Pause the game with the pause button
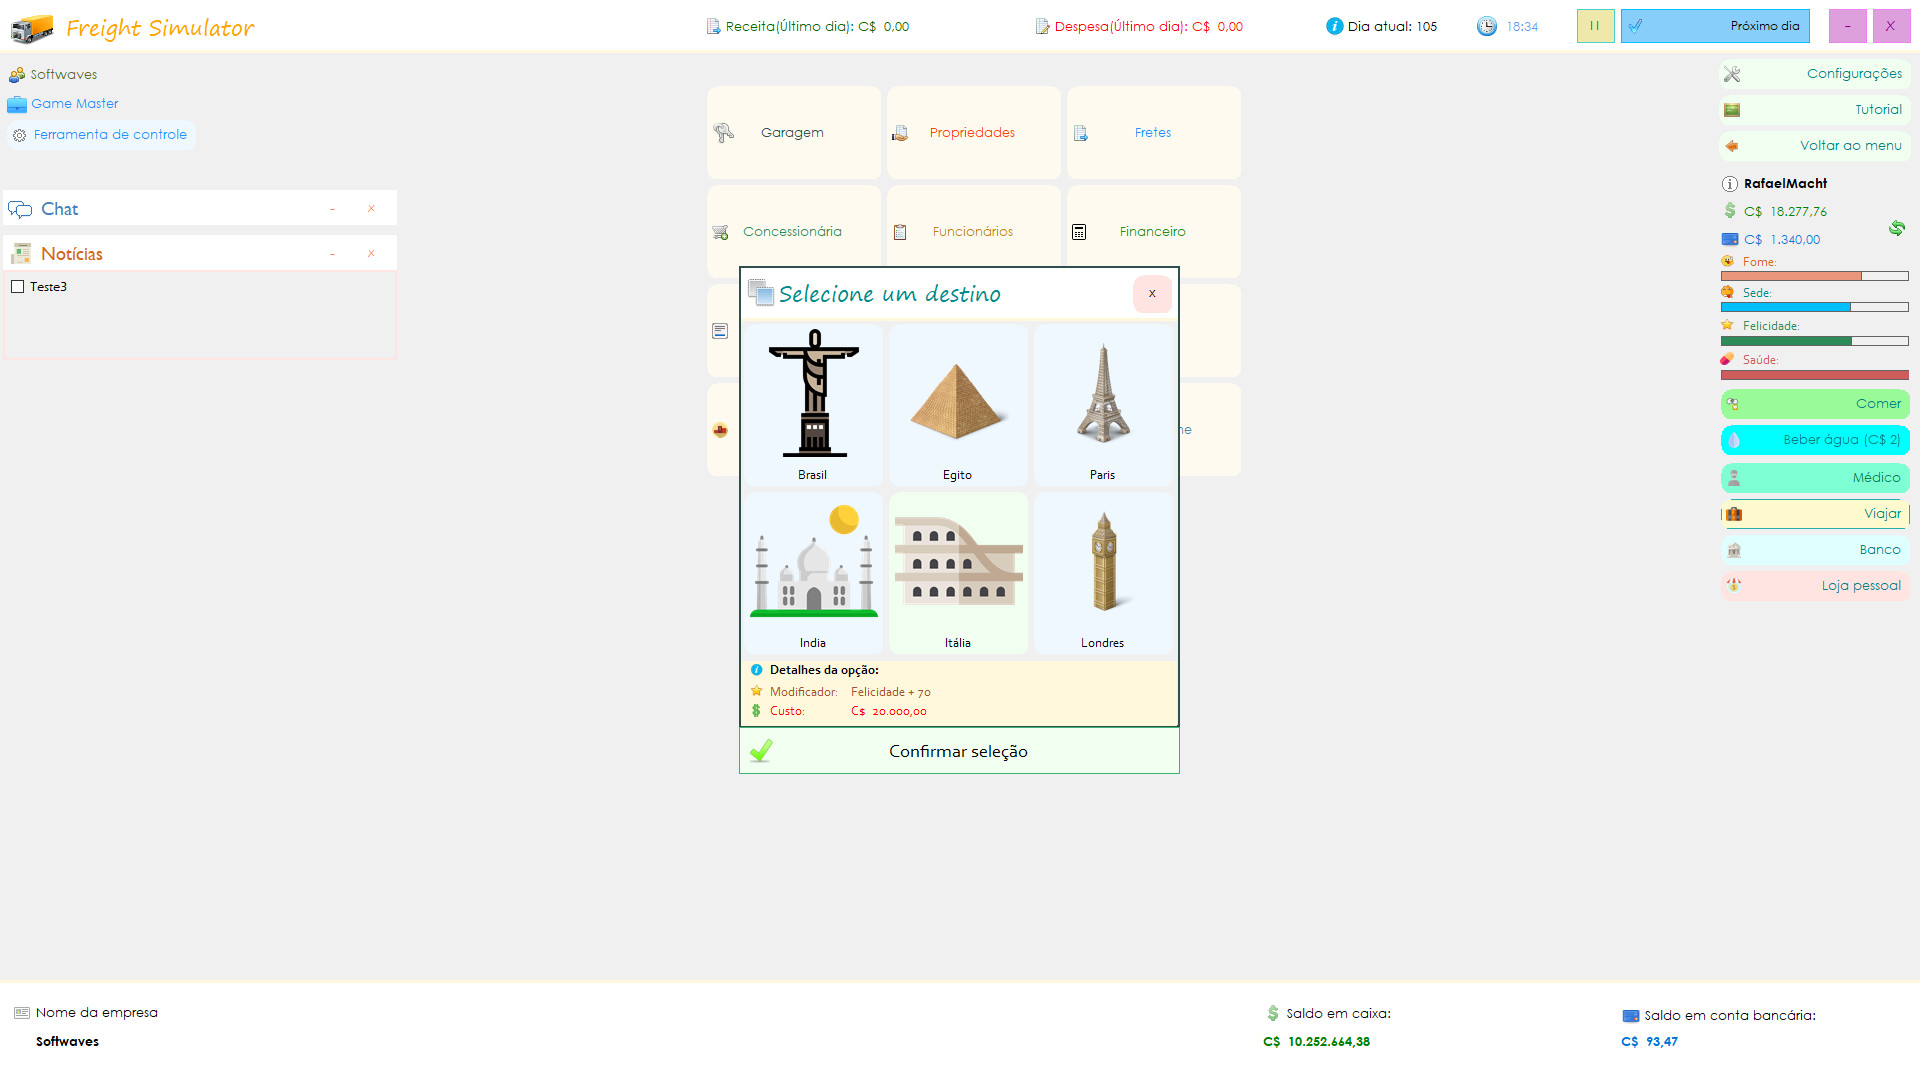The image size is (1920, 1080). (1595, 26)
